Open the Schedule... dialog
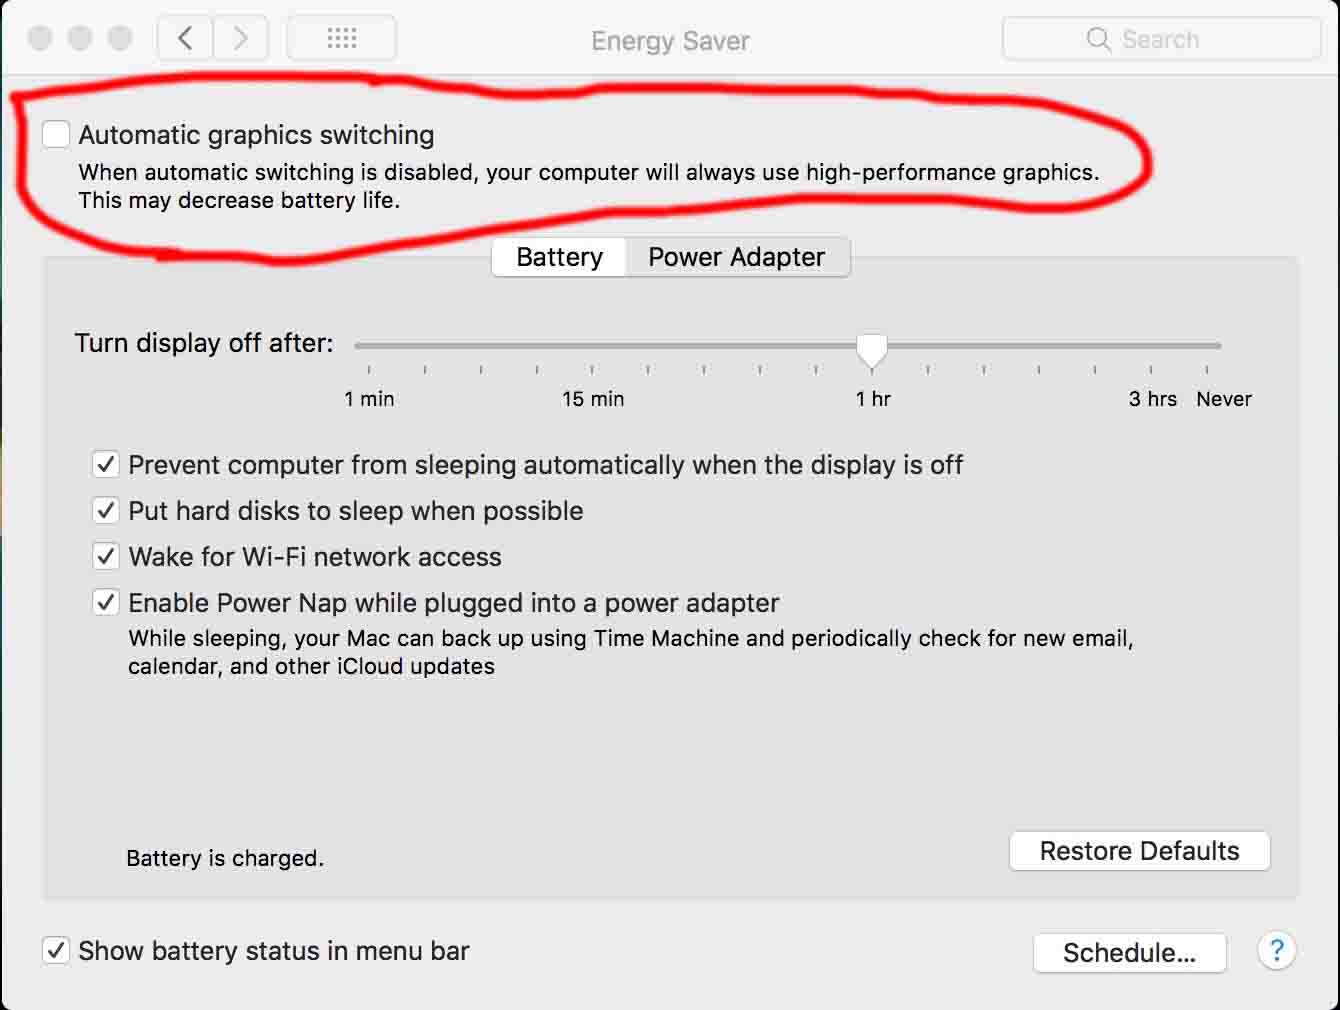Screen dimensions: 1340x1010 coord(1130,953)
